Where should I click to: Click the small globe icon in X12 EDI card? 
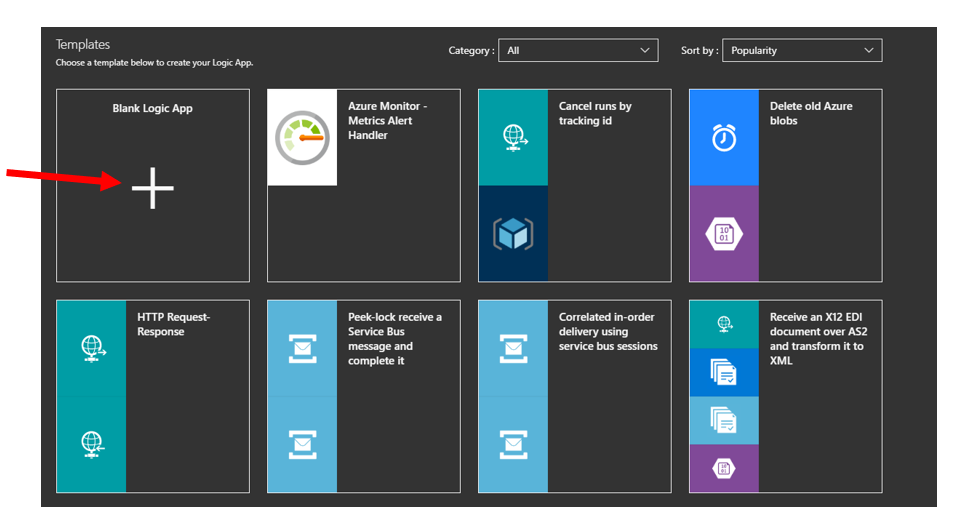(x=725, y=324)
